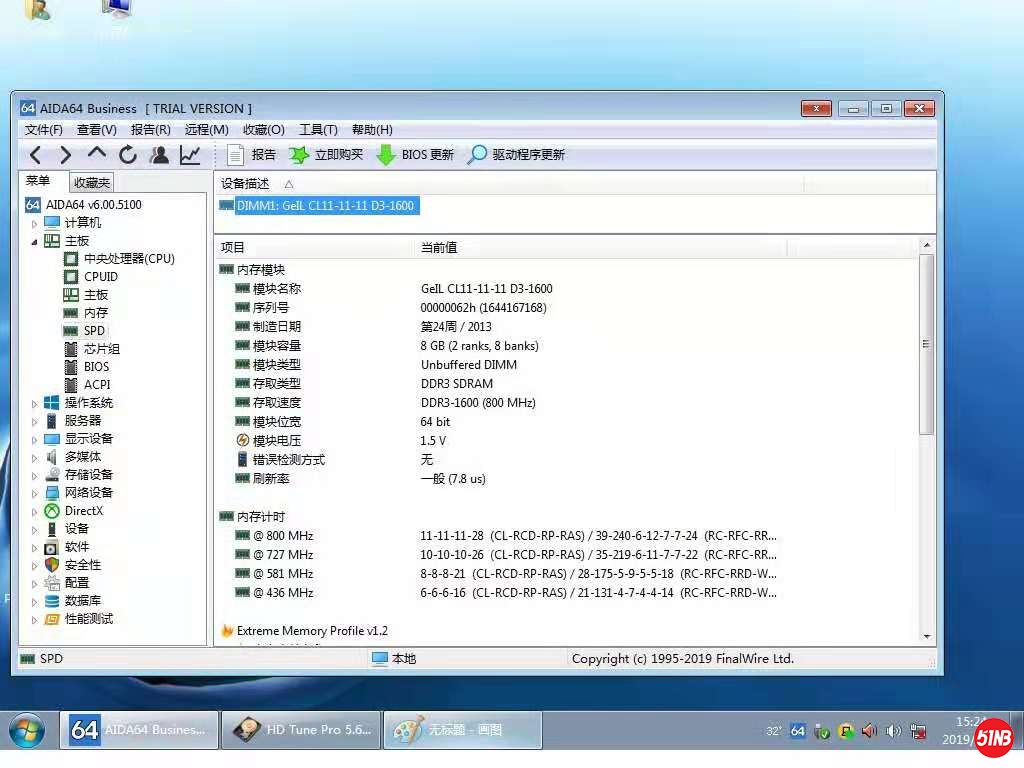Open the user manage icon in toolbar
Image resolution: width=1024 pixels, height=768 pixels.
[x=159, y=155]
